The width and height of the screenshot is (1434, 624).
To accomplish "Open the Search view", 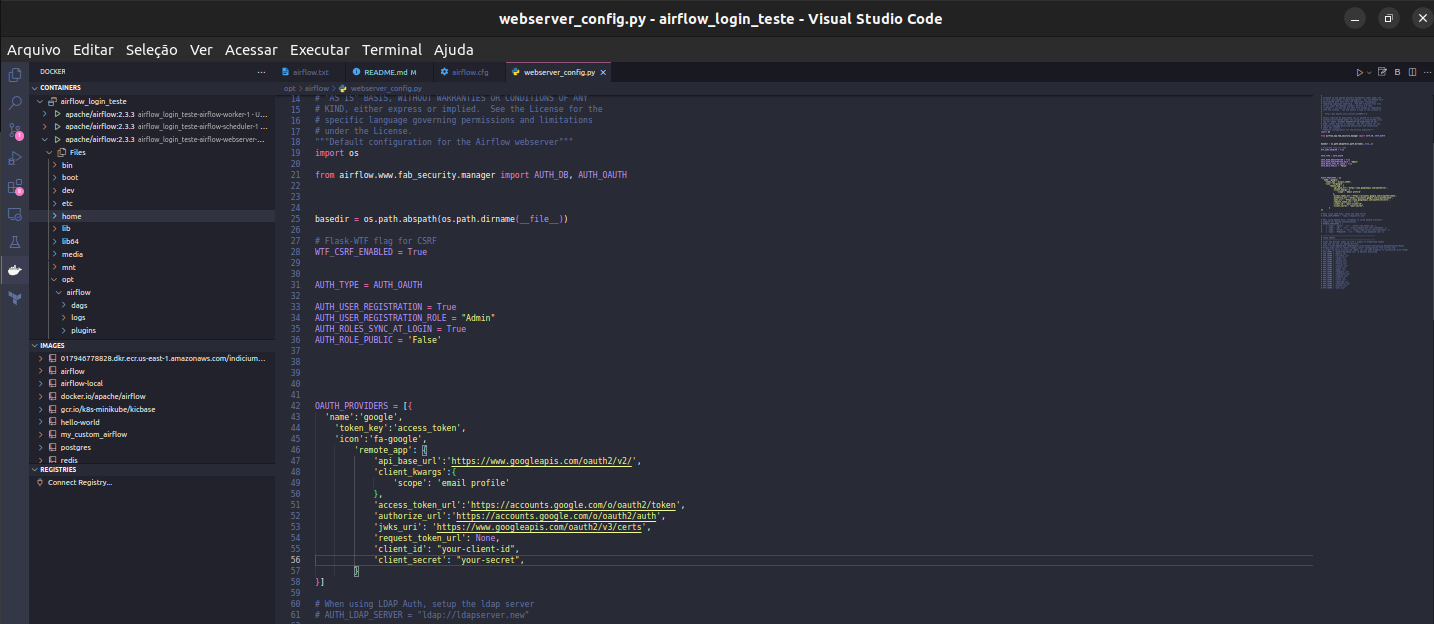I will pyautogui.click(x=14, y=102).
